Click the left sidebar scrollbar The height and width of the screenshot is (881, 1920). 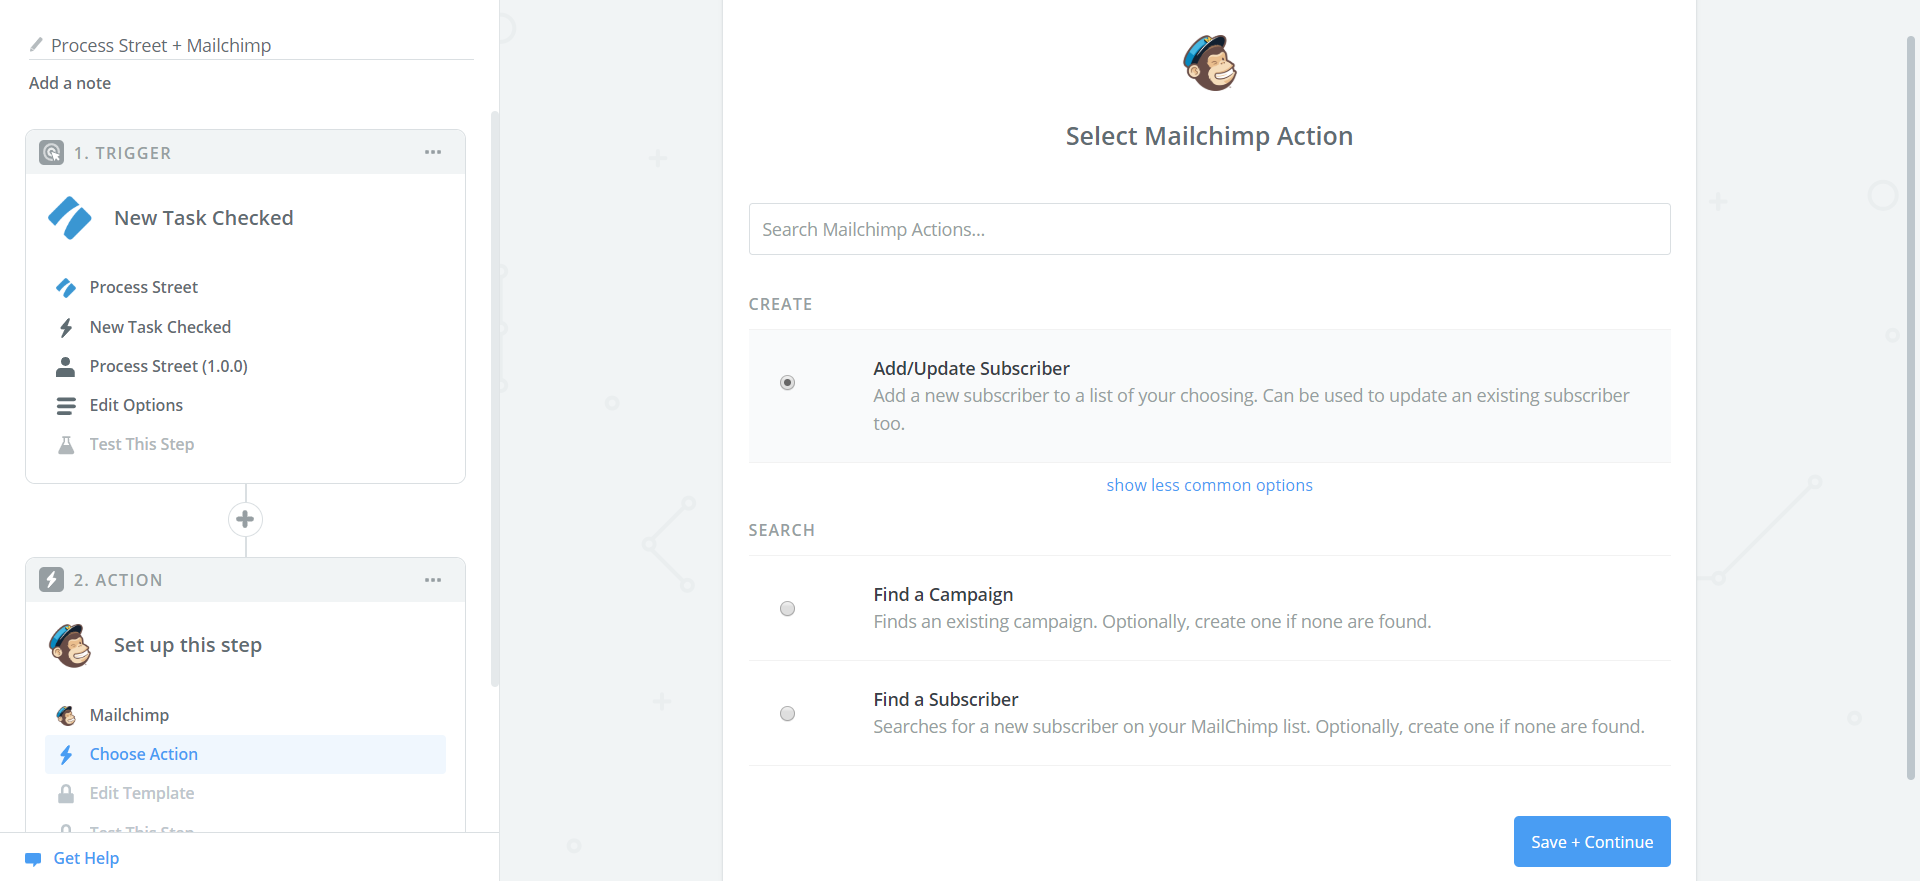pos(494,398)
